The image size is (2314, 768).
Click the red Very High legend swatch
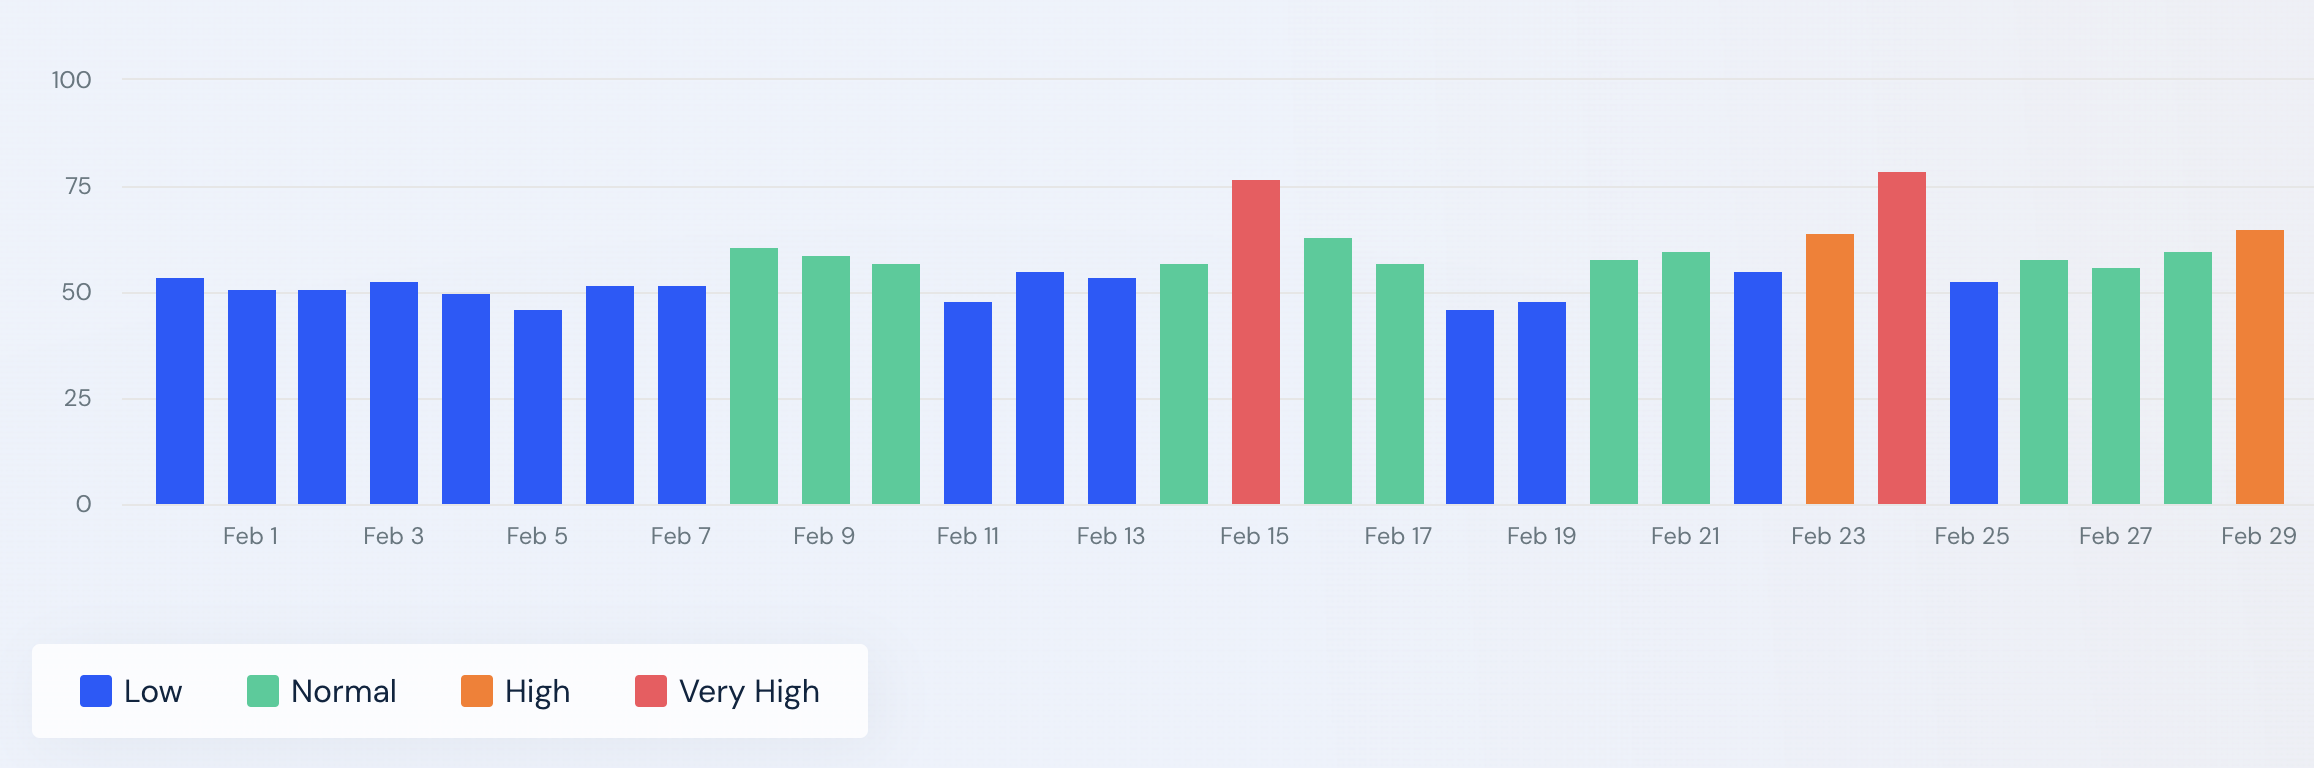point(651,691)
